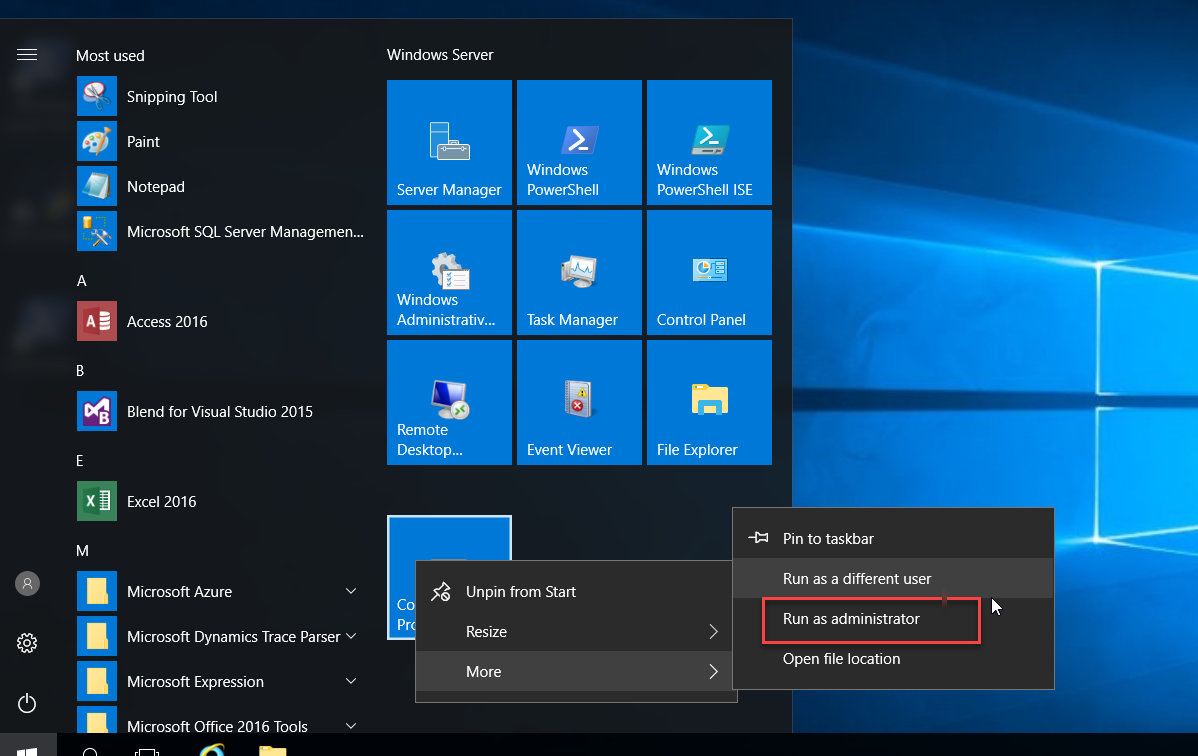Select Run as administrator
1198x756 pixels.
[893, 618]
